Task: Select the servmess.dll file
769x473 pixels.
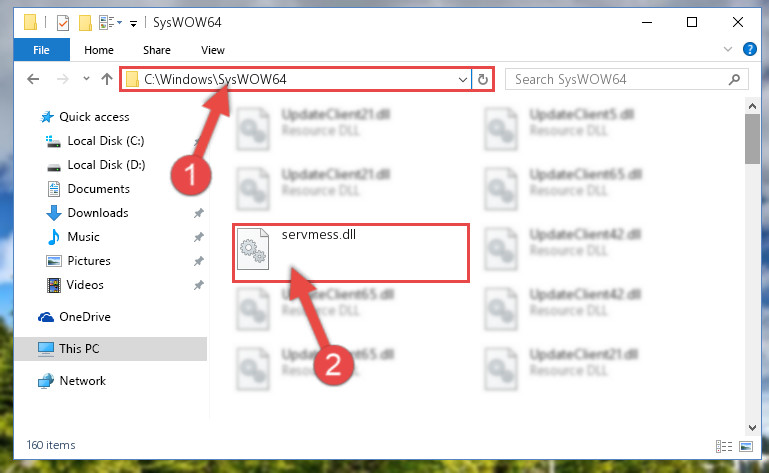Action: pyautogui.click(x=351, y=253)
